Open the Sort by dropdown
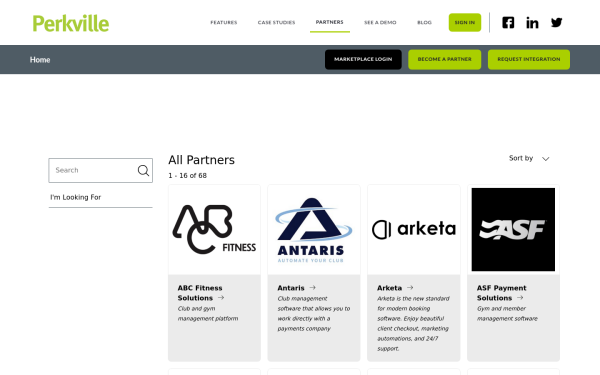This screenshot has width=600, height=375. (x=529, y=158)
